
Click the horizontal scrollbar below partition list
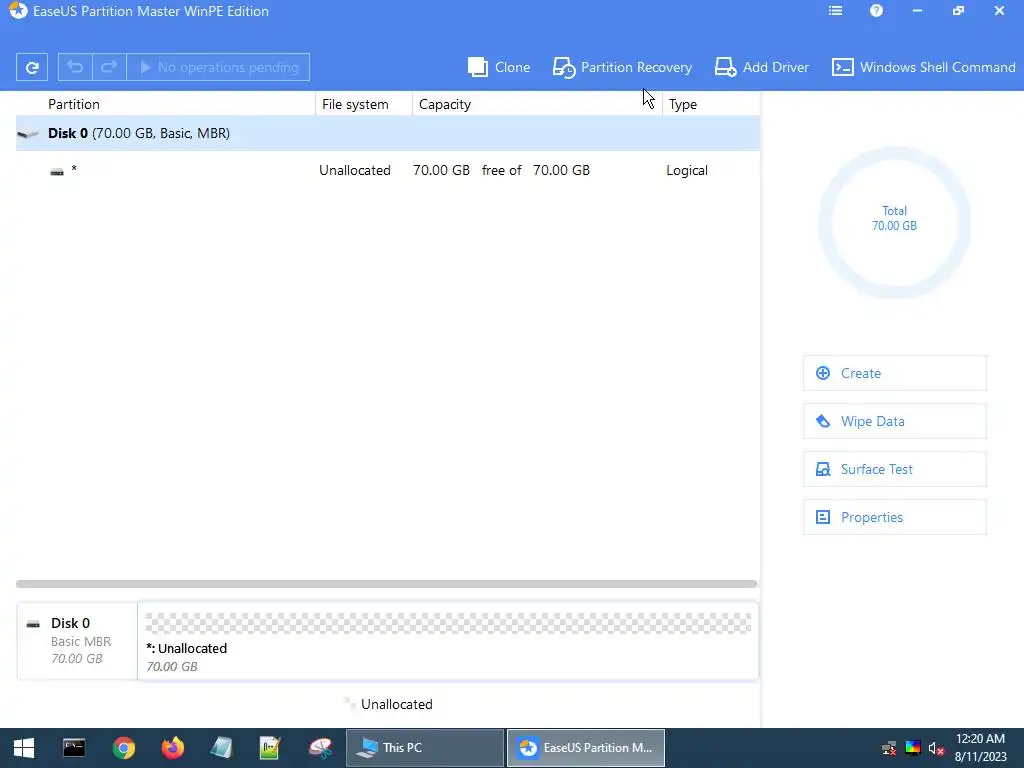[387, 584]
